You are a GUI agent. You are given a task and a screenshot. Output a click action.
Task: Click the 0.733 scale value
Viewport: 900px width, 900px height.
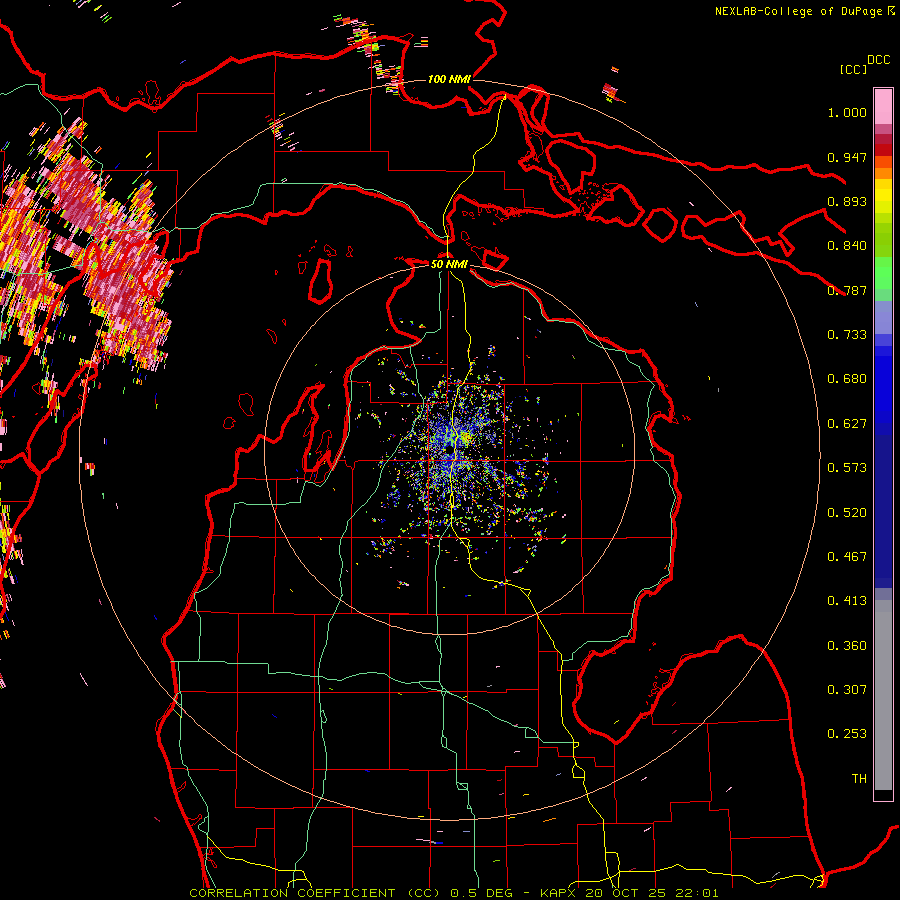847,335
